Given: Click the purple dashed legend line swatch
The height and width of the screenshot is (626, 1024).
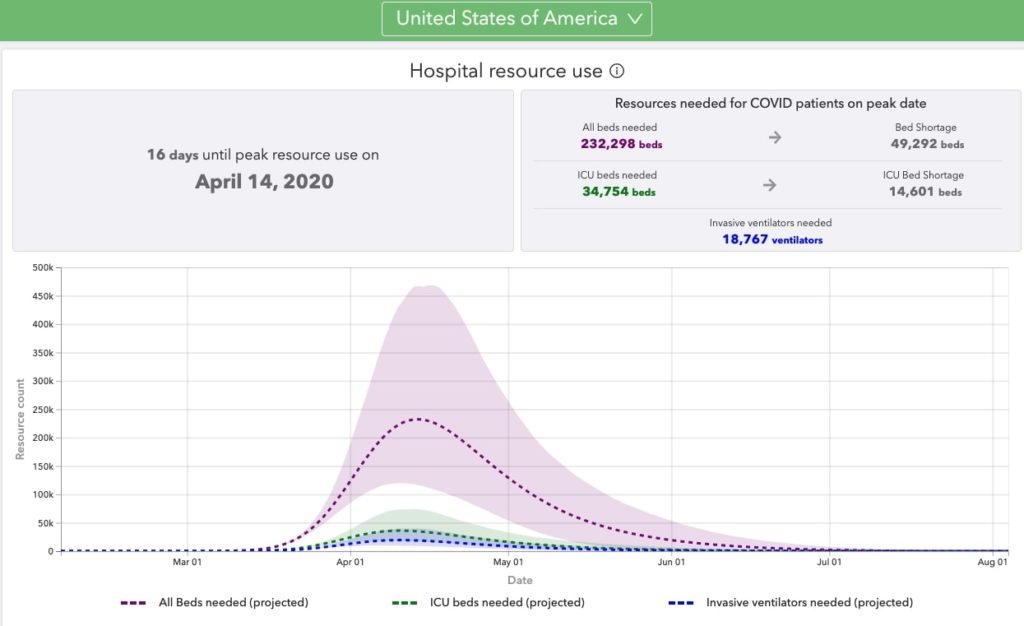Looking at the screenshot, I should 134,603.
